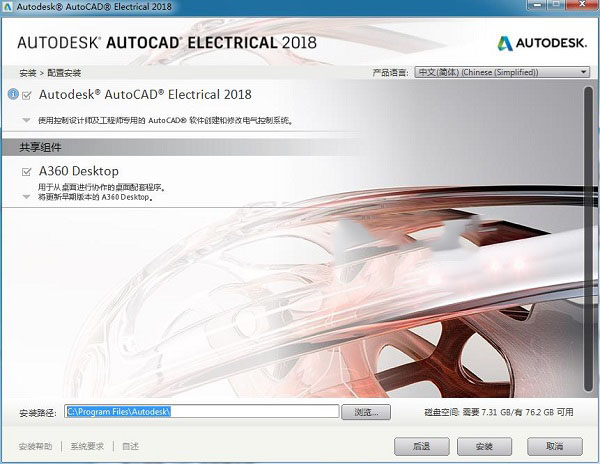Viewport: 600px width, 464px height.
Task: Toggle the Autodesk AutoCAD Electrical 2018 checkbox
Action: 27,96
